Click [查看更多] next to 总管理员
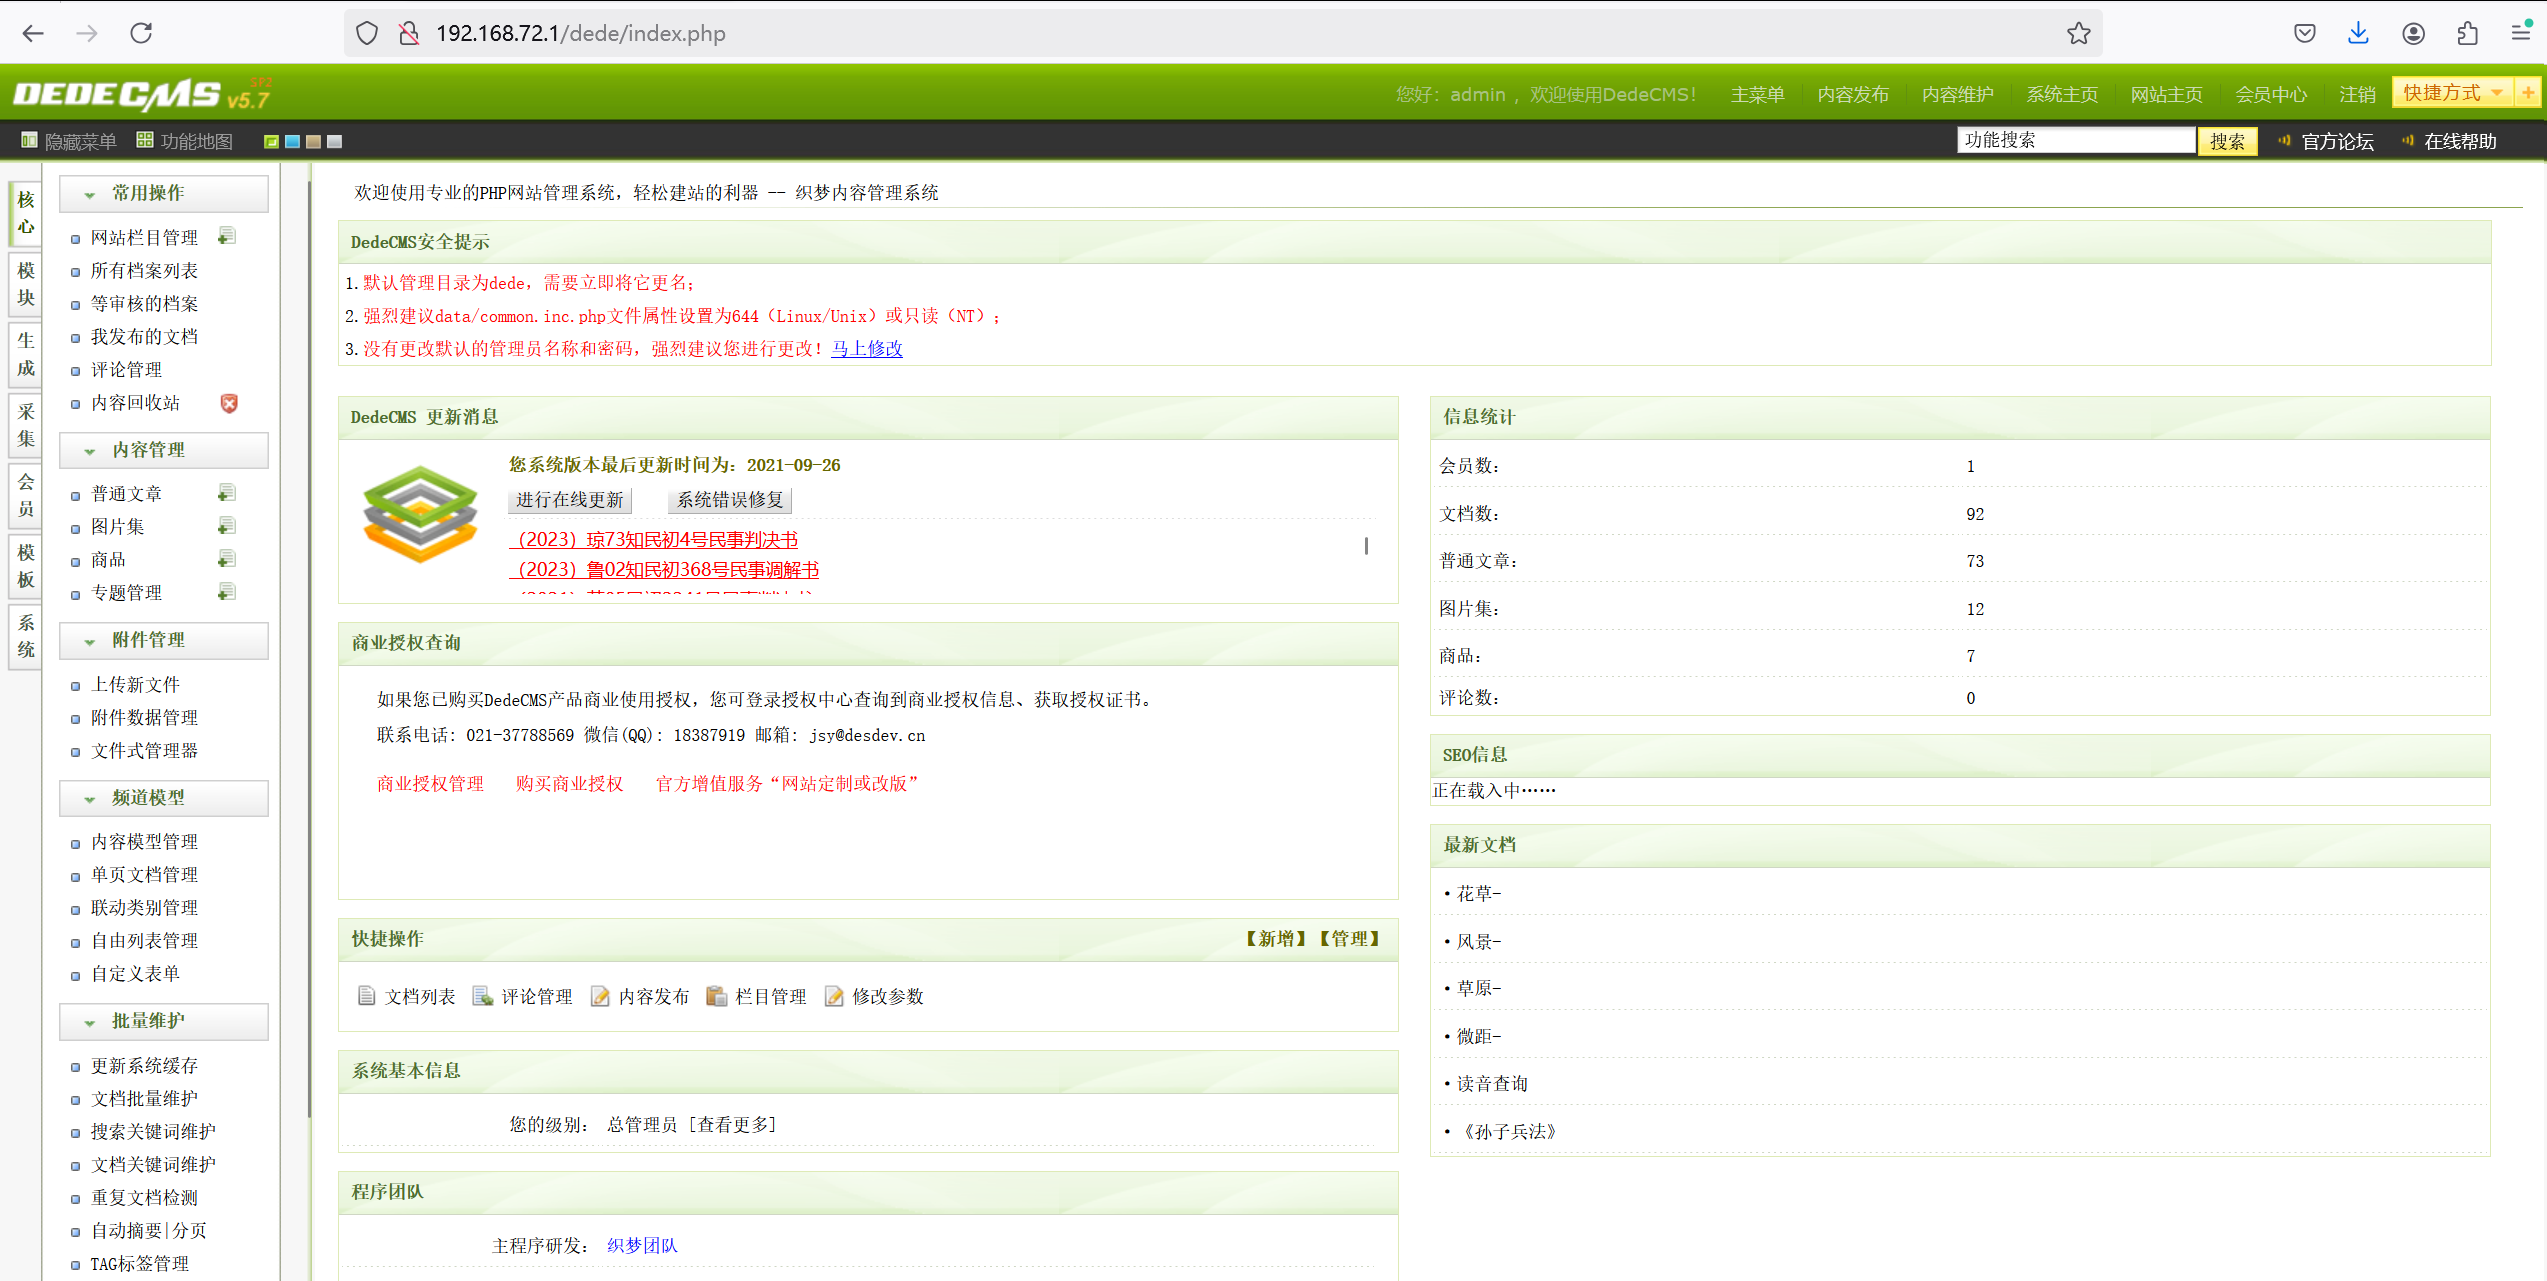Viewport: 2547px width, 1281px height. click(732, 1124)
